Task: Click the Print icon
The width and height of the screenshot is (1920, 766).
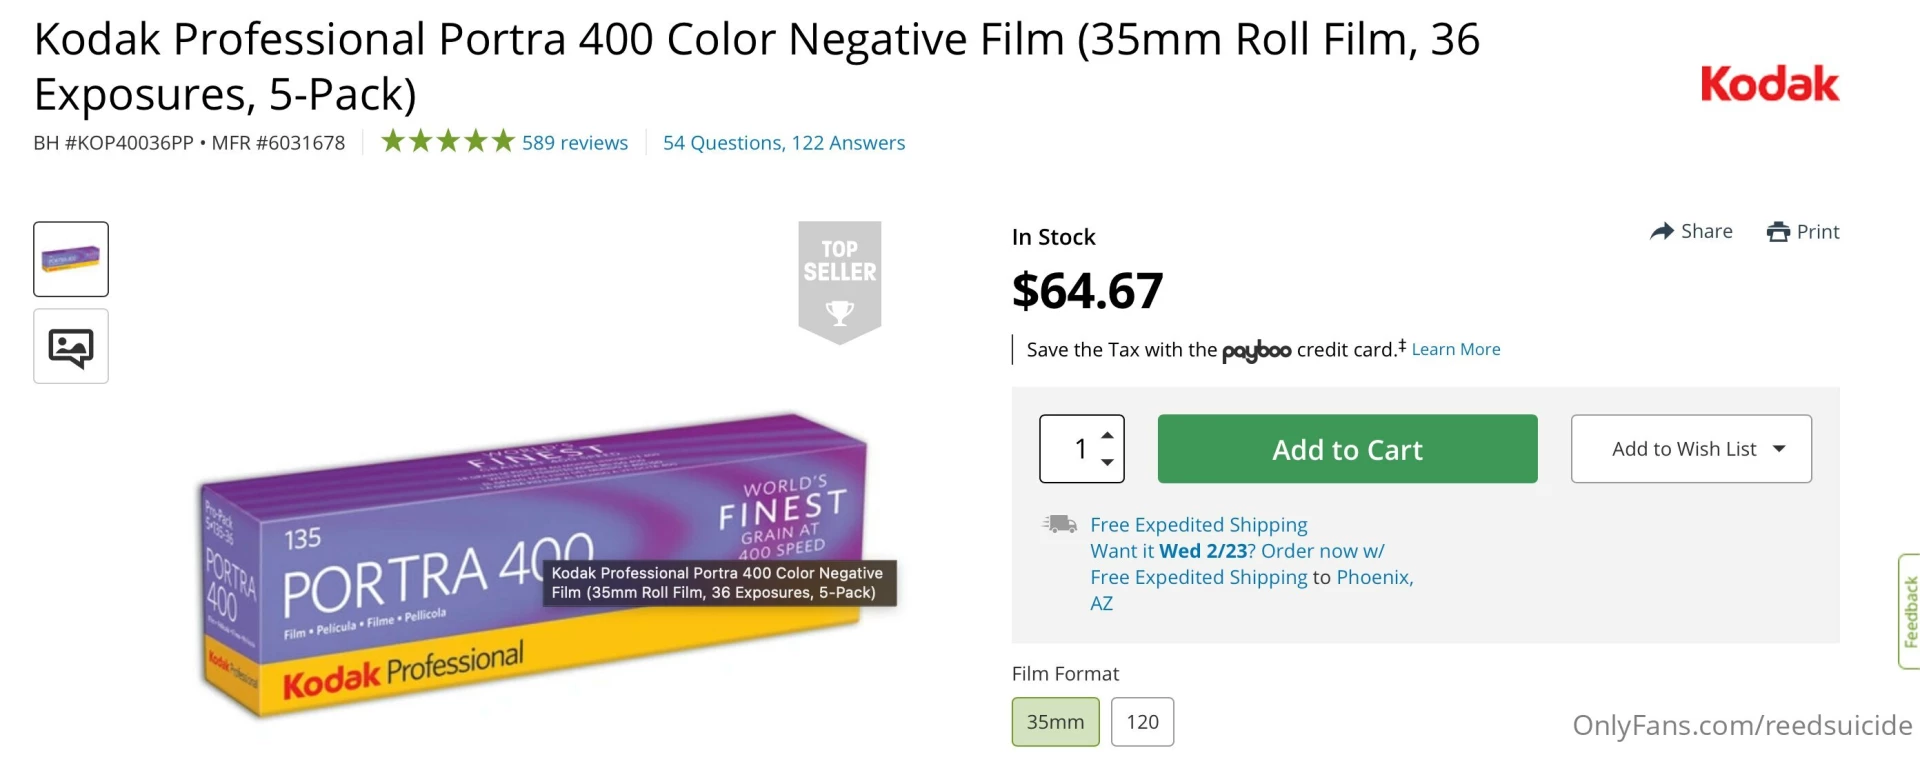Action: [x=1781, y=231]
